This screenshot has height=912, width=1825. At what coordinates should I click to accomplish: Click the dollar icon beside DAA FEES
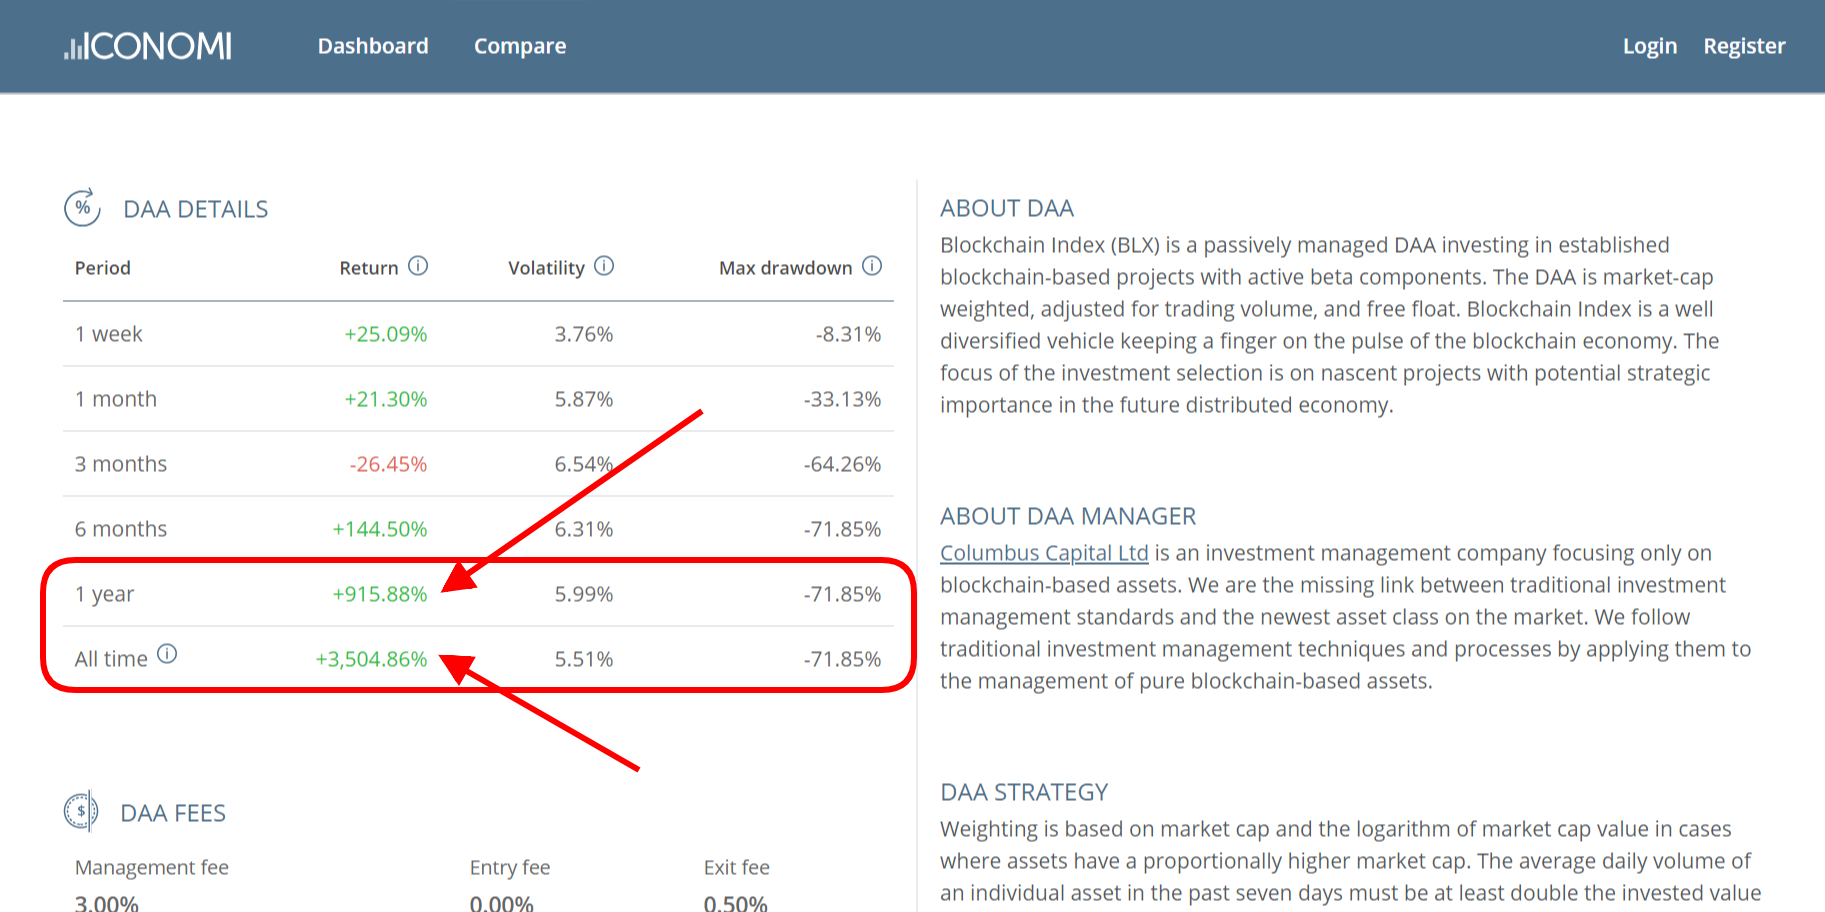pyautogui.click(x=82, y=811)
